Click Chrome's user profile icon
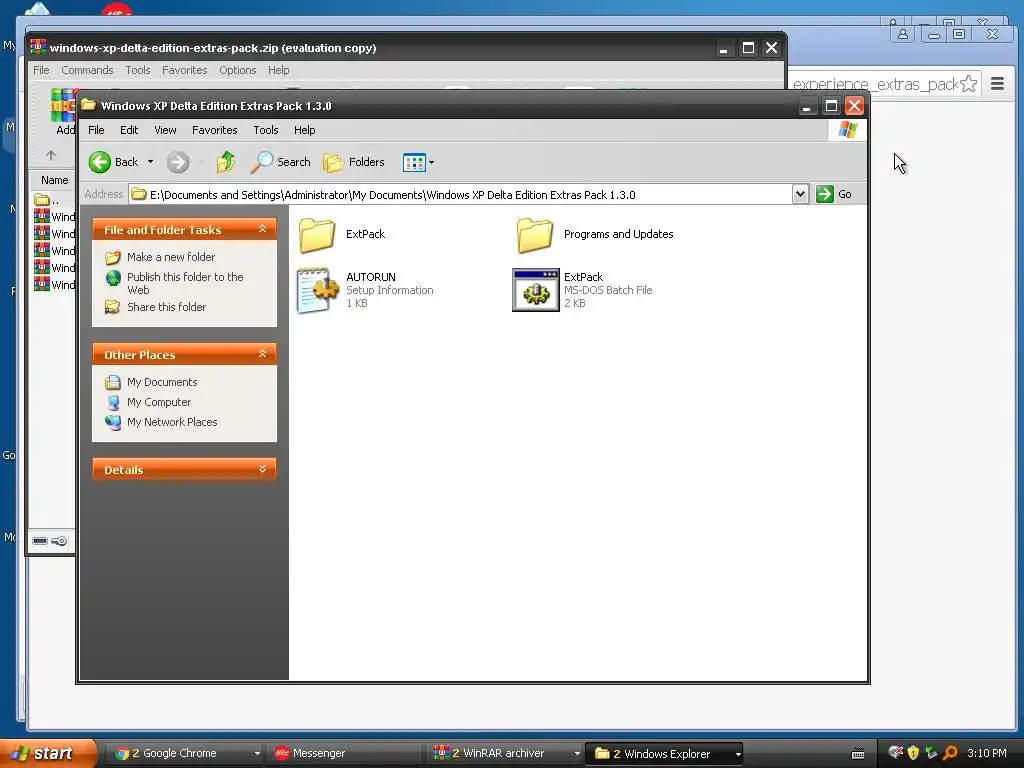This screenshot has height=768, width=1024. [x=903, y=34]
